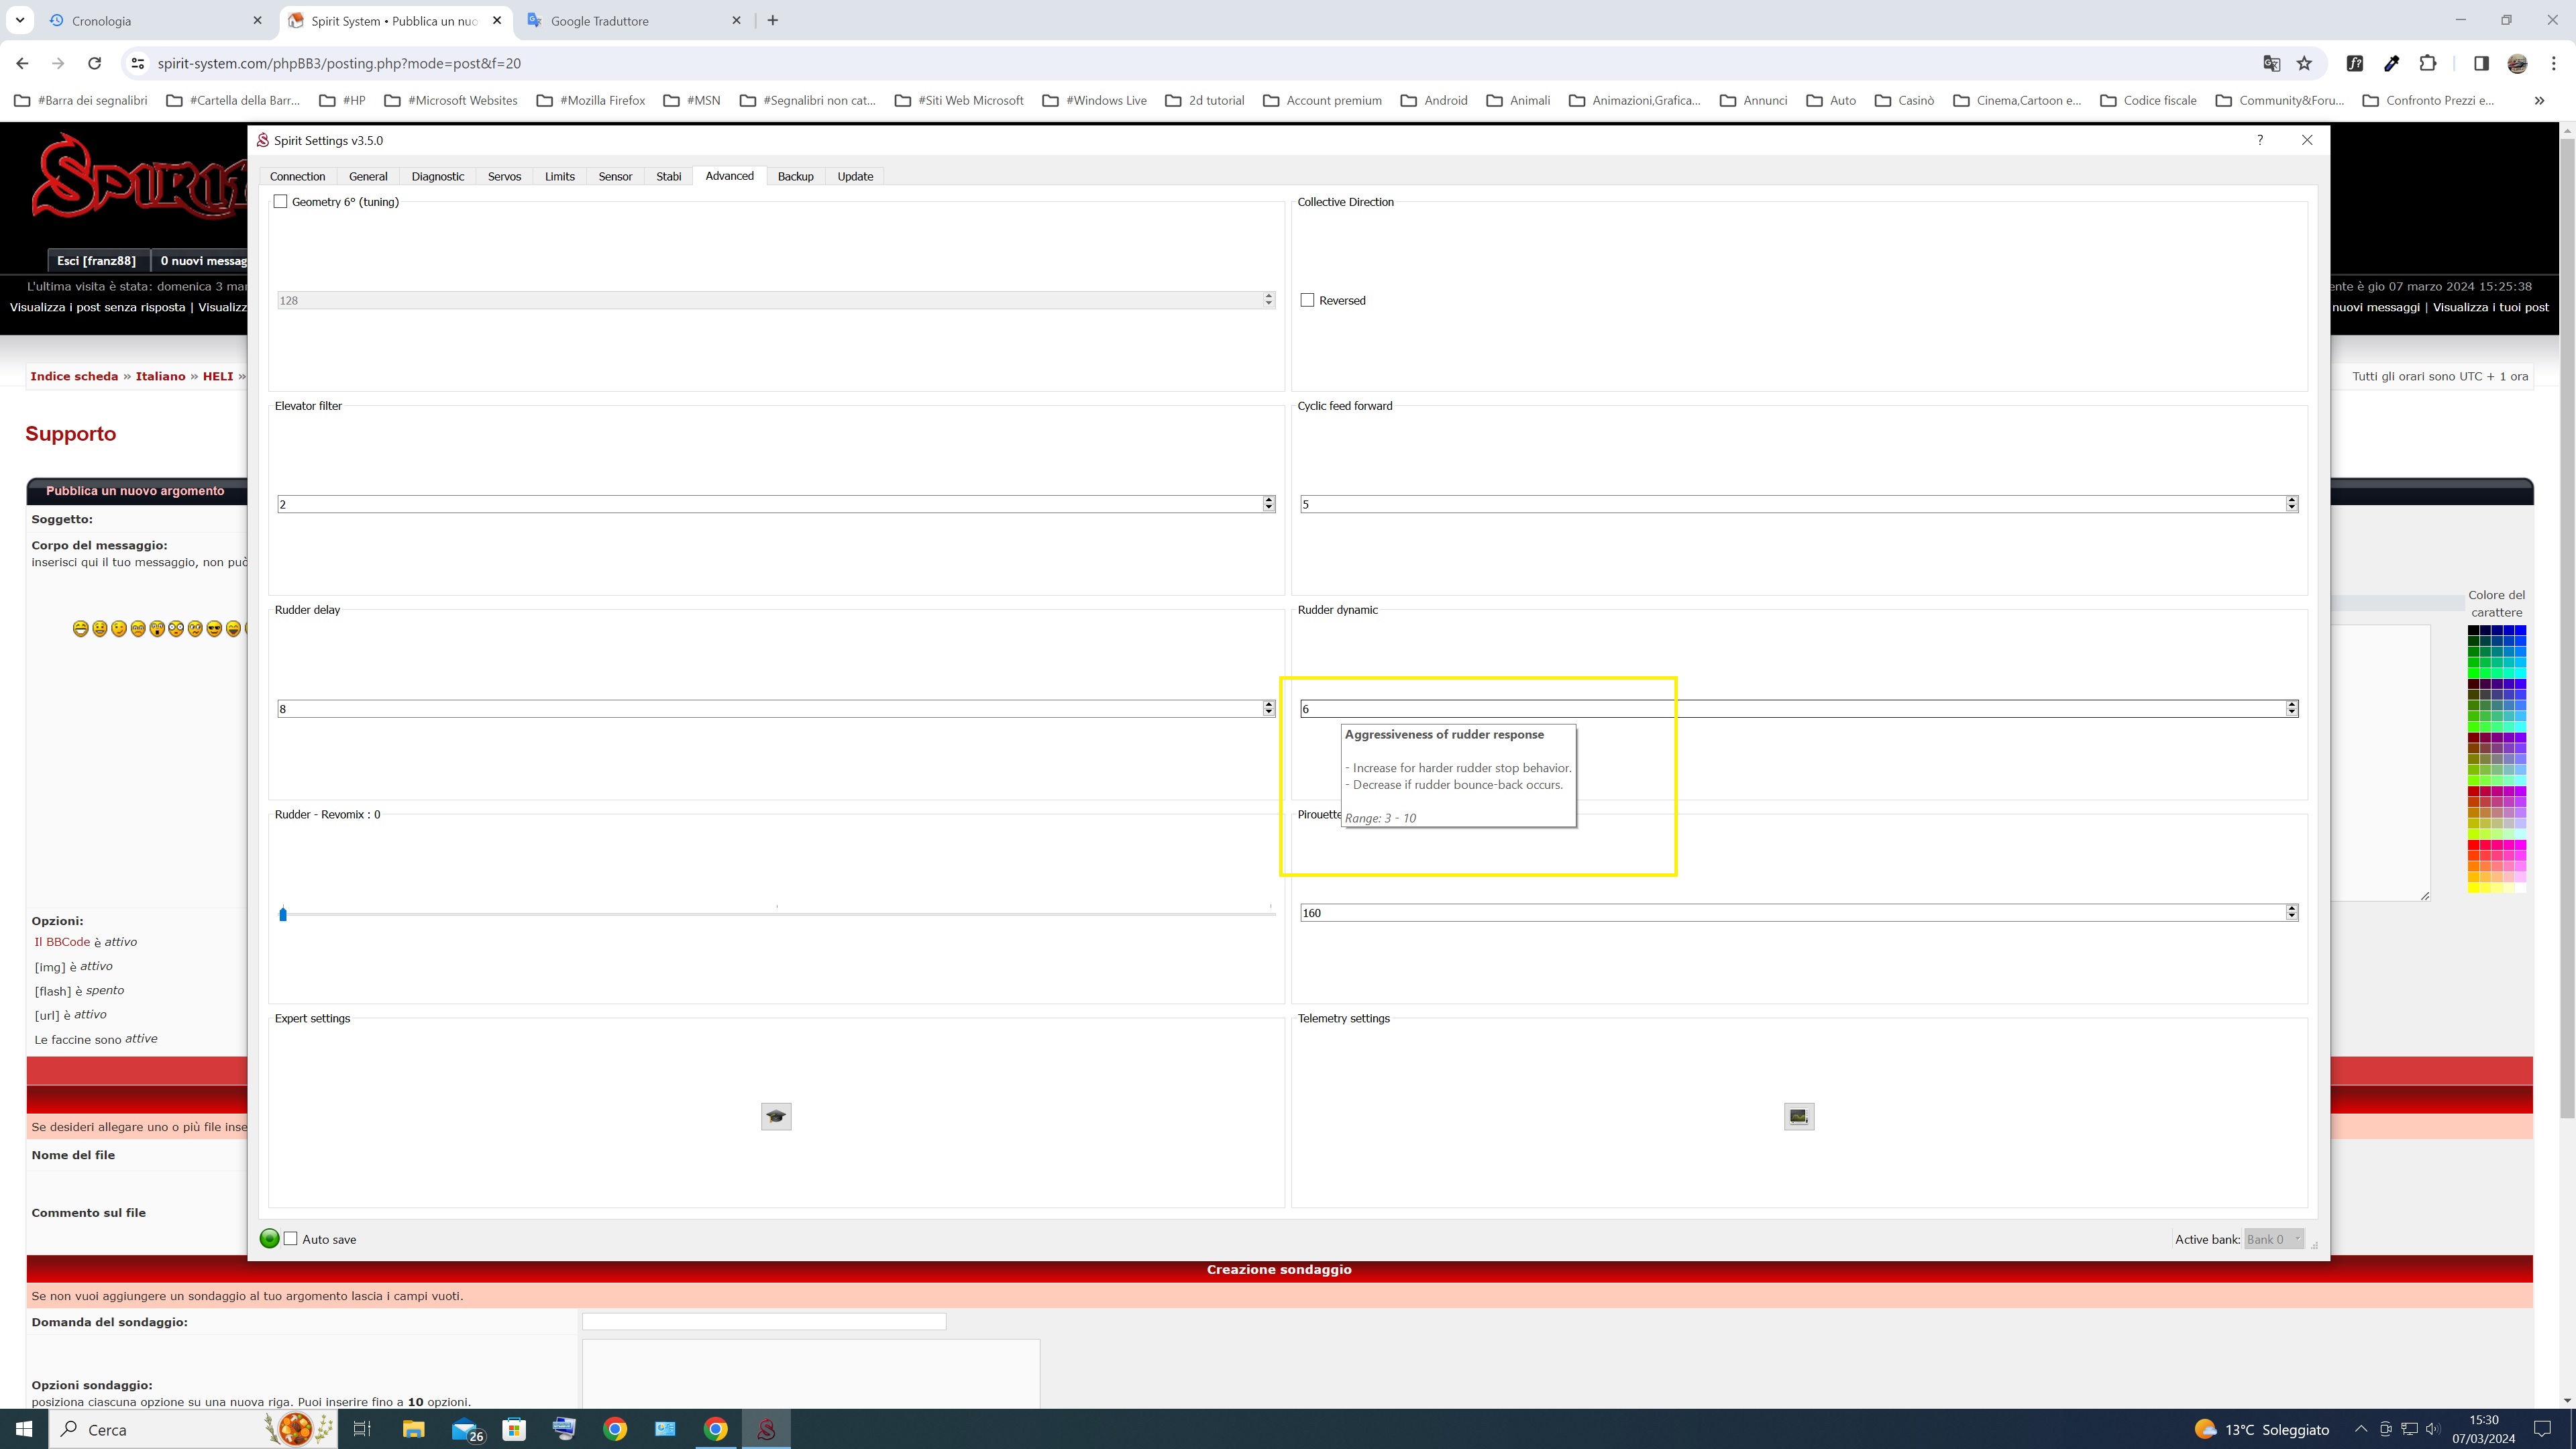This screenshot has height=1449, width=2576.
Task: Open File Explorer from taskbar
Action: (x=413, y=1429)
